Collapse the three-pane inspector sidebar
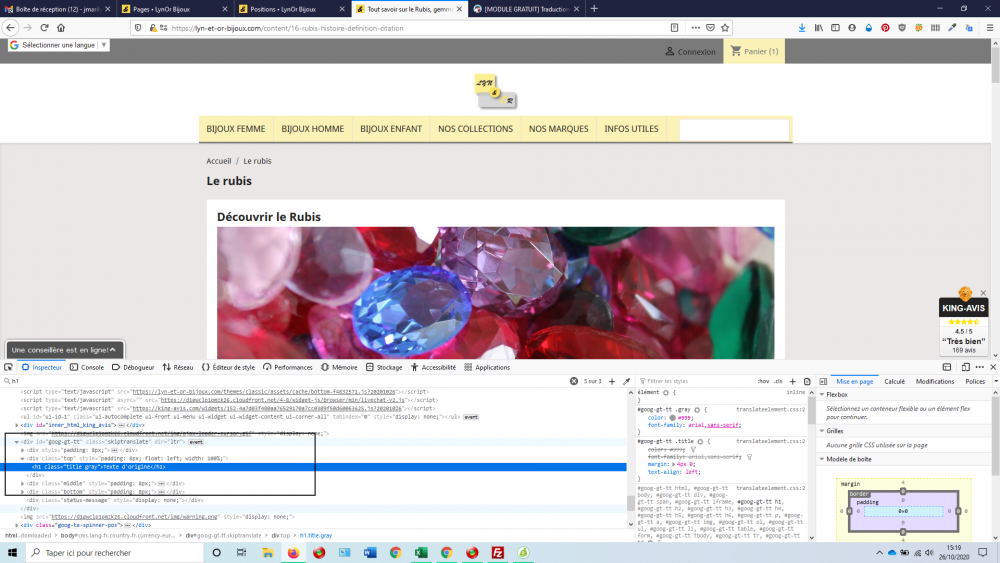This screenshot has width=1000, height=563. (x=823, y=381)
